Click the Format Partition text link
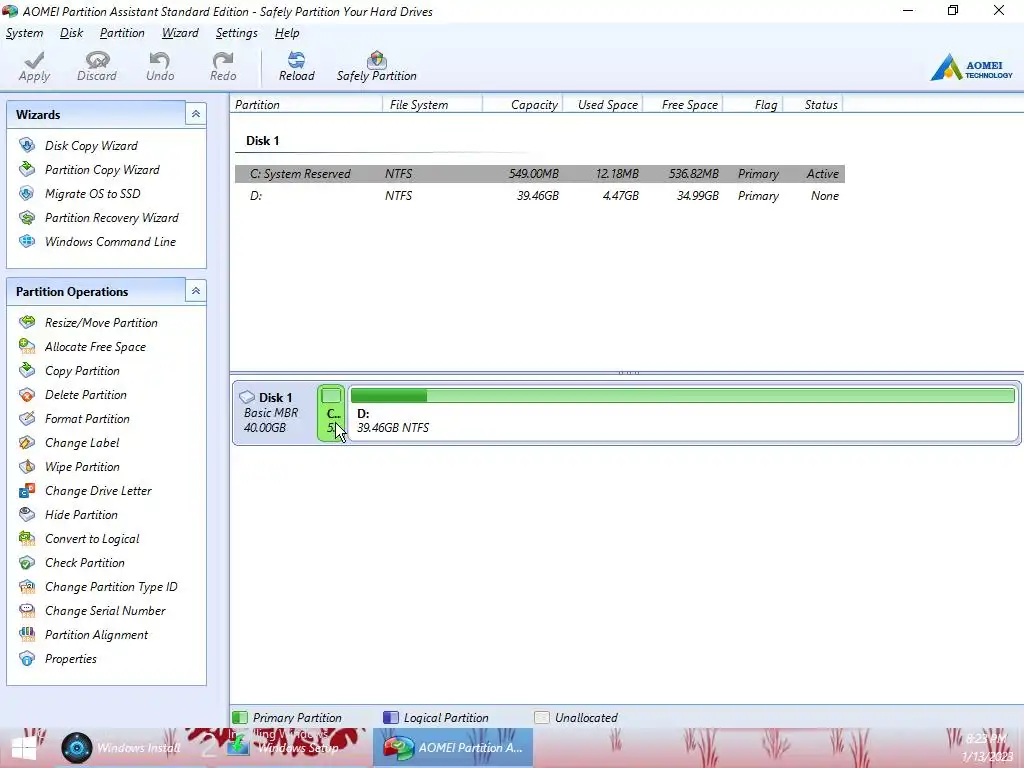1024x768 pixels. 87,418
